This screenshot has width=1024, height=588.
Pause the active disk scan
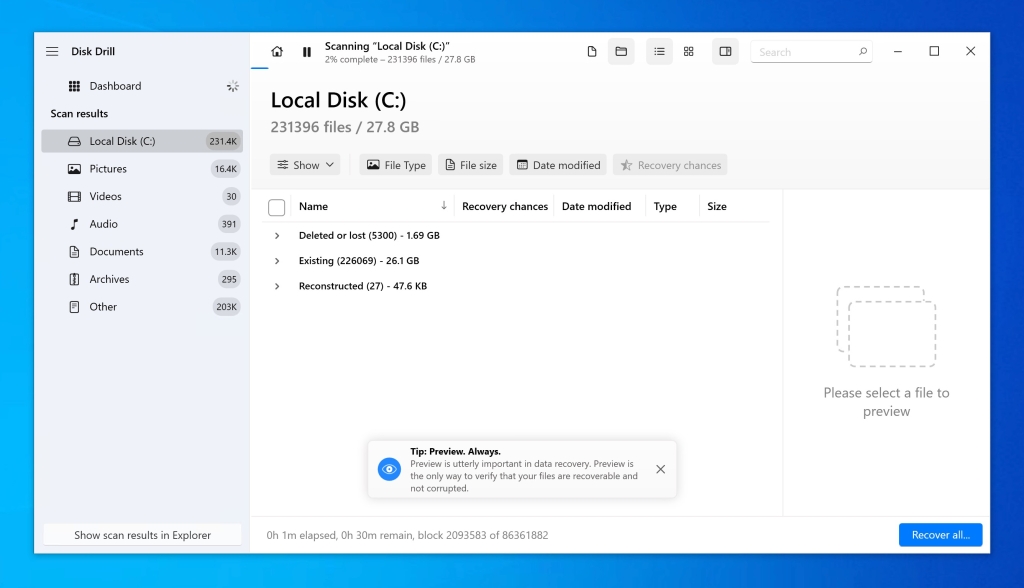click(x=307, y=51)
